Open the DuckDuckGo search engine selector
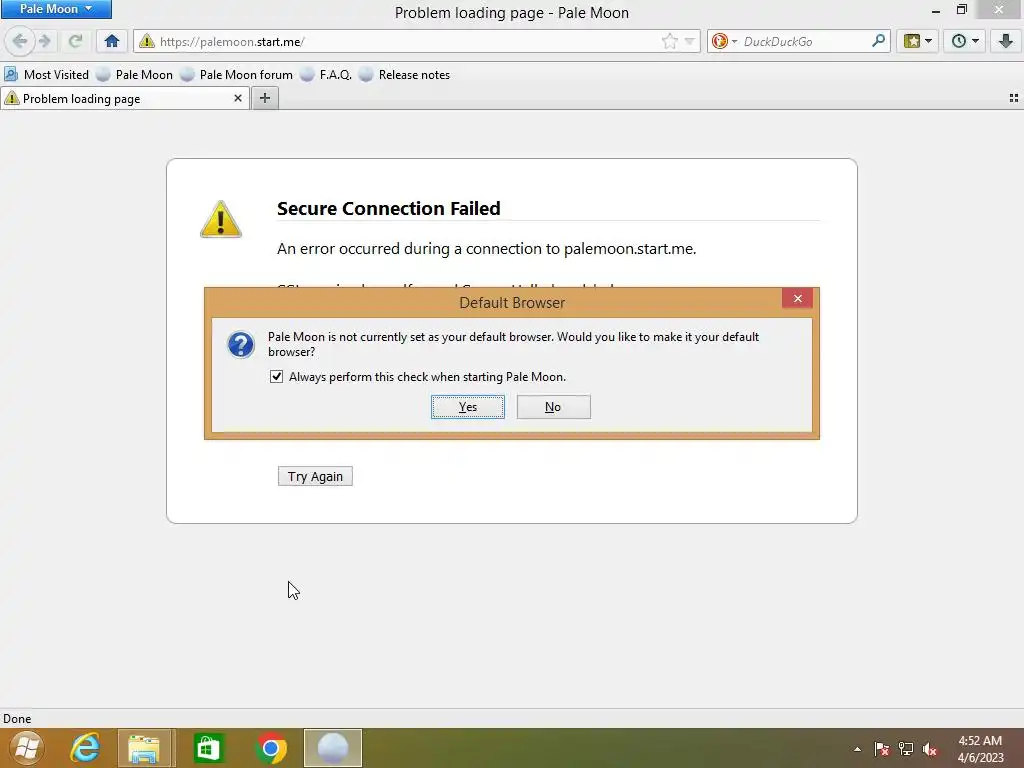 pyautogui.click(x=724, y=41)
